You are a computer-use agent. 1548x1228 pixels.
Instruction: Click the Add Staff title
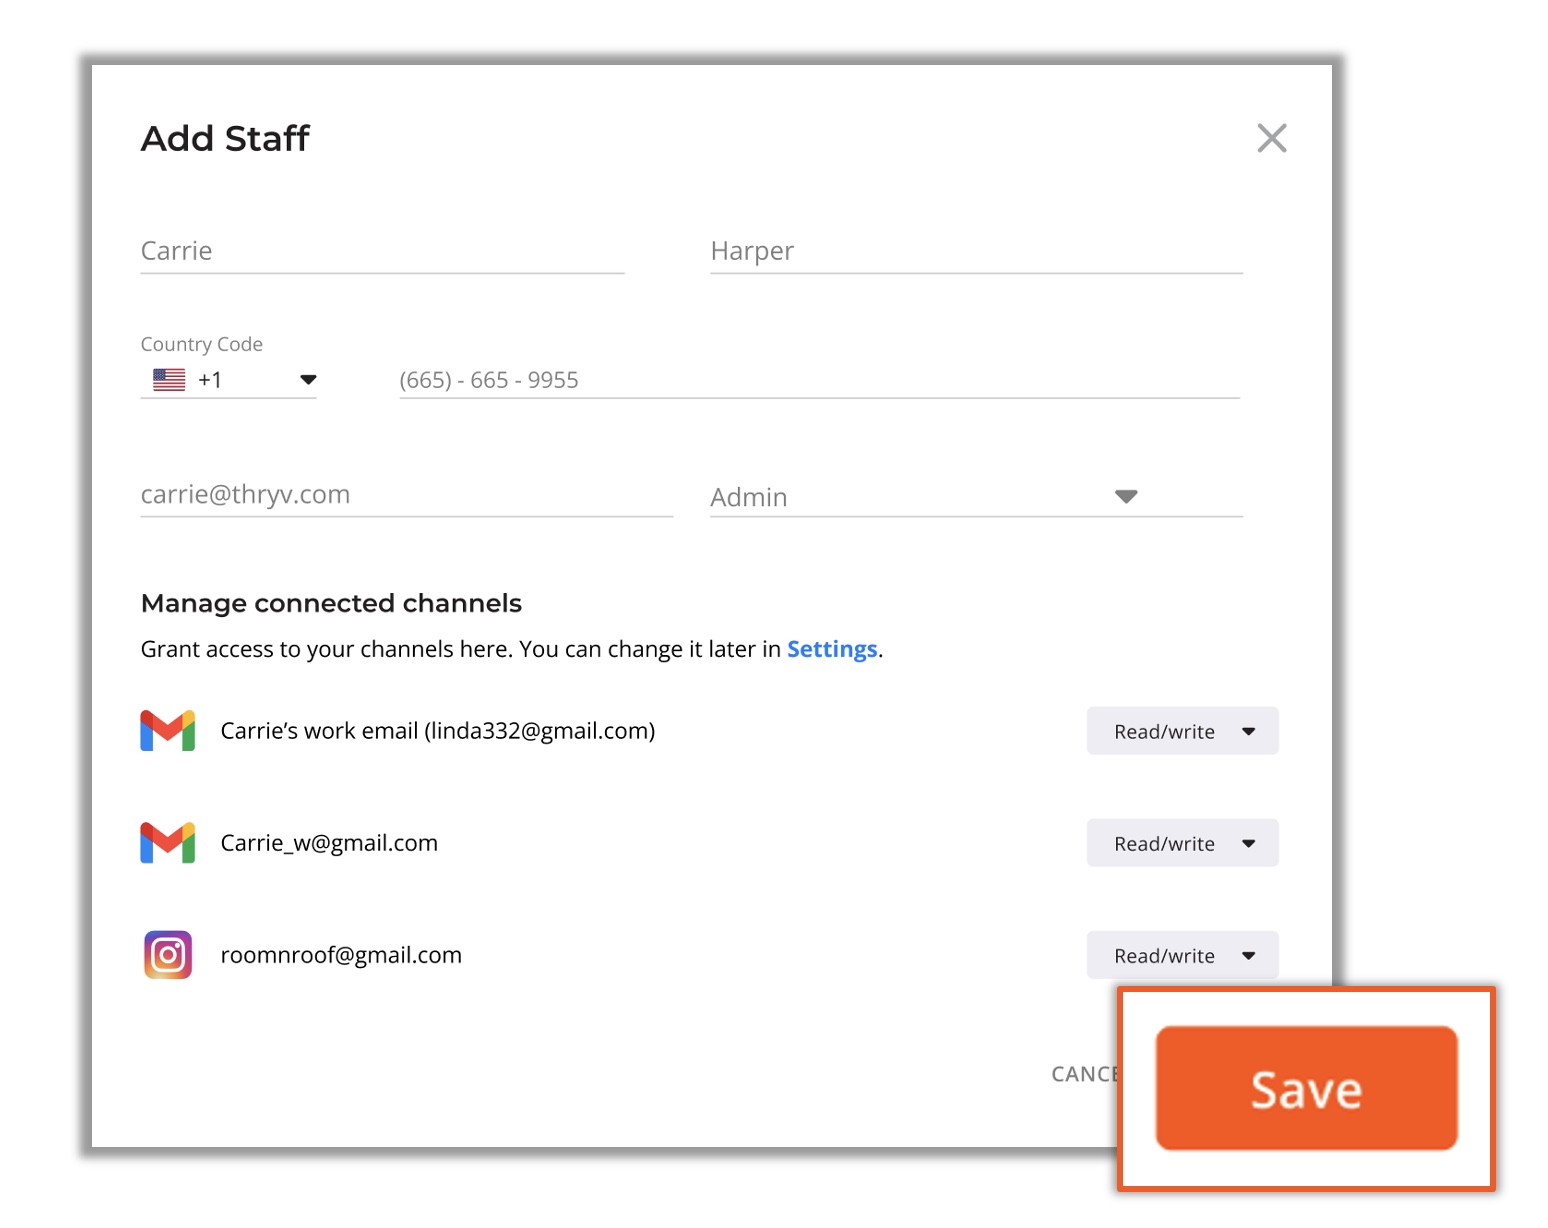click(x=225, y=138)
